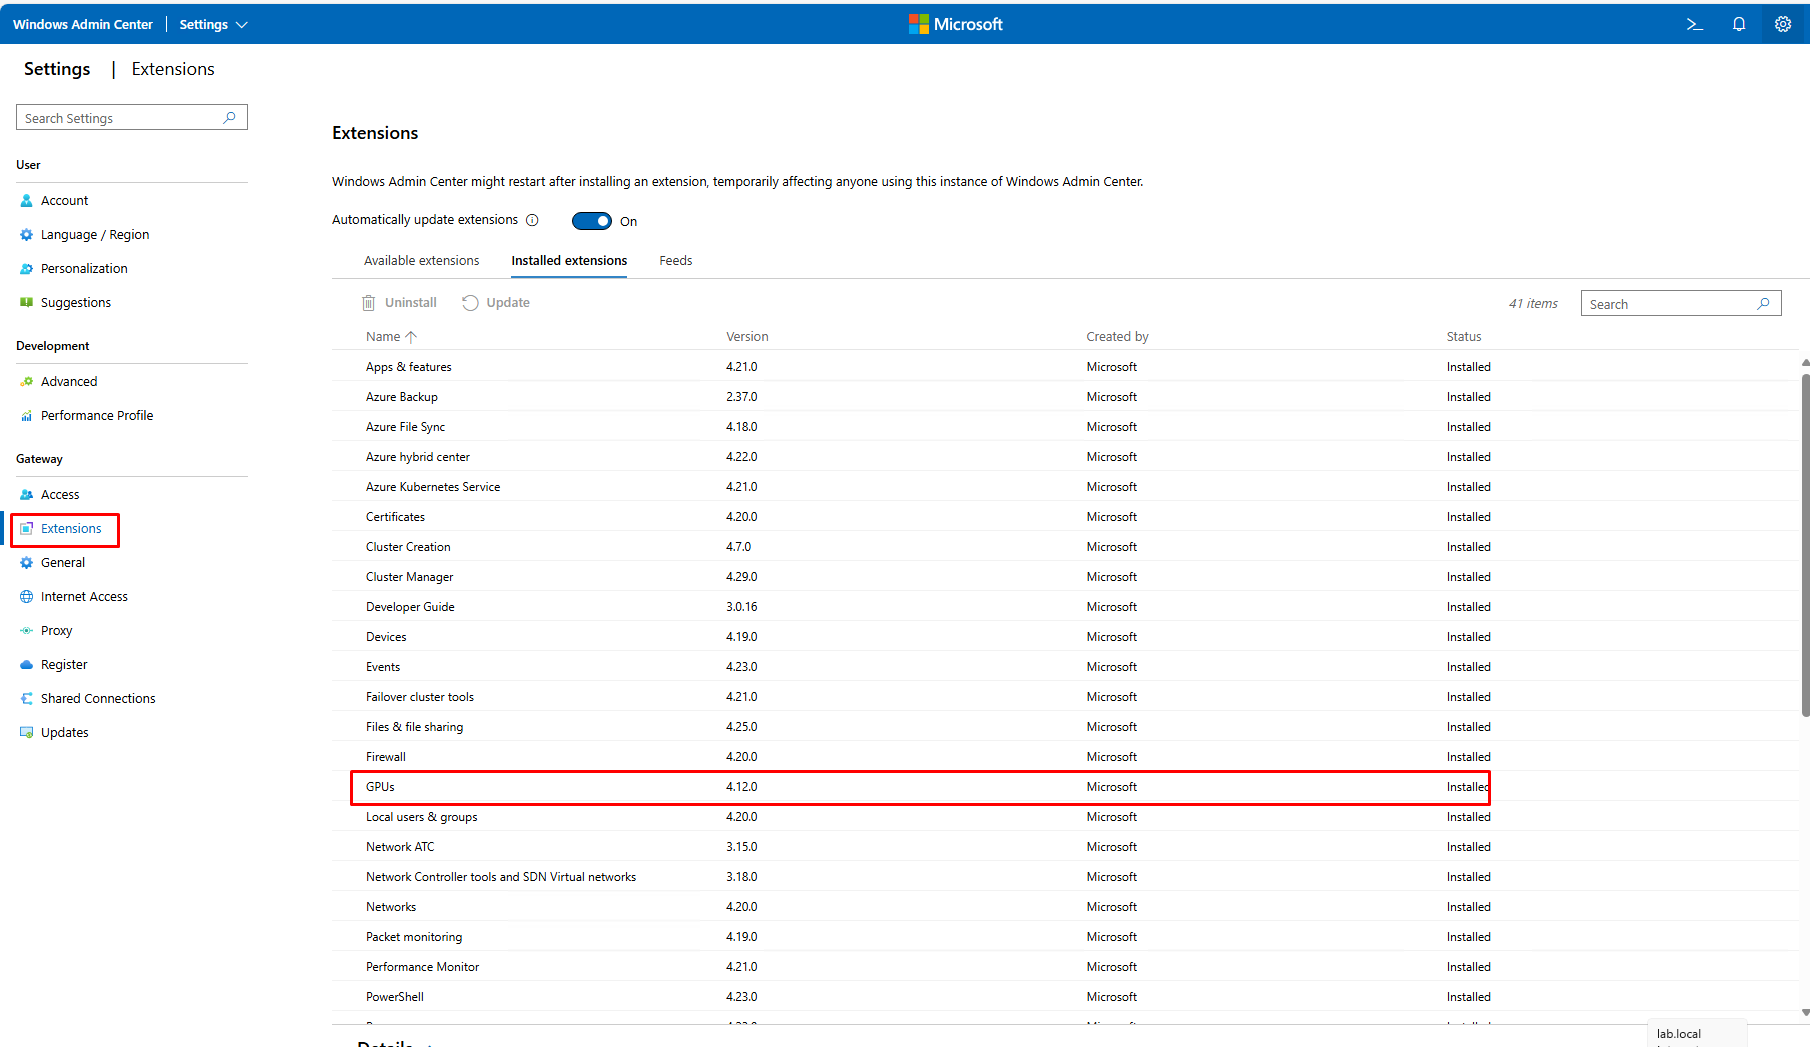Sort by Created by column header
The height and width of the screenshot is (1047, 1810).
tap(1117, 337)
